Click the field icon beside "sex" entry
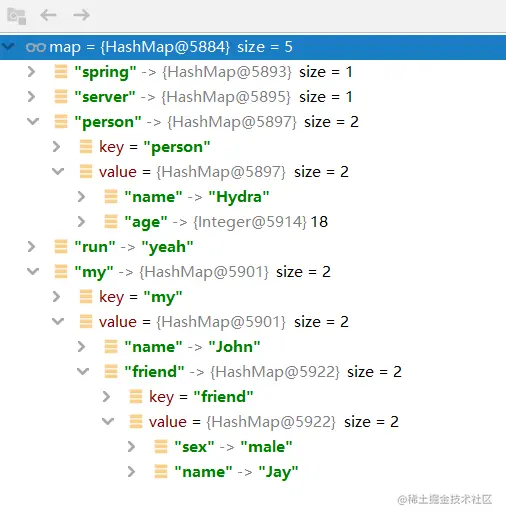506x519 pixels. click(x=161, y=447)
